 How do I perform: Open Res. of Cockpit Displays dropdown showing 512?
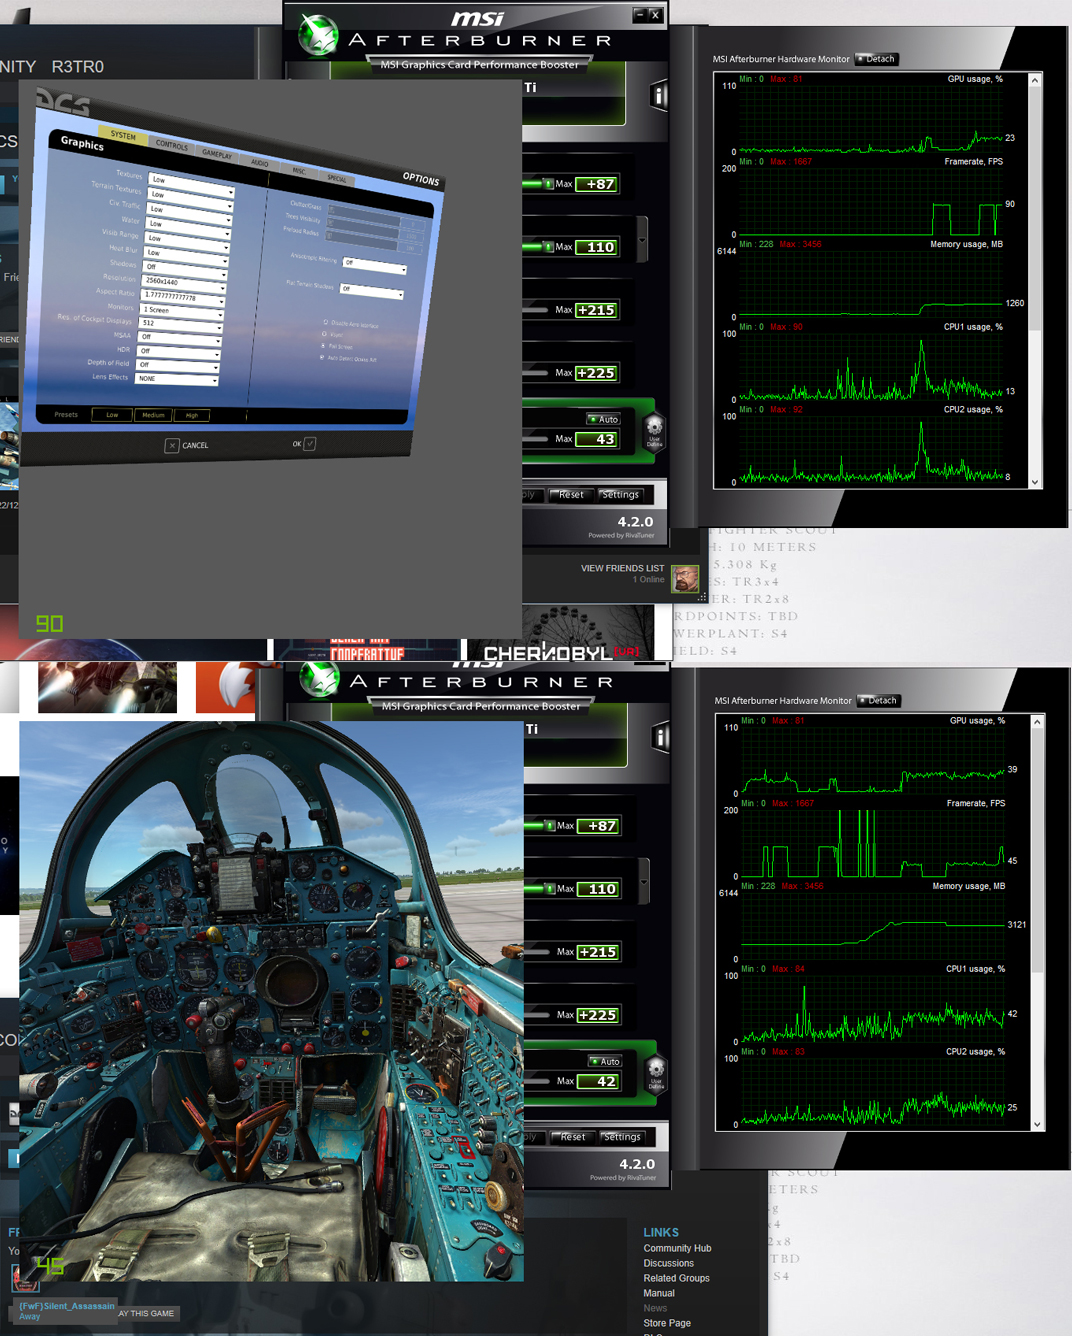pyautogui.click(x=181, y=325)
